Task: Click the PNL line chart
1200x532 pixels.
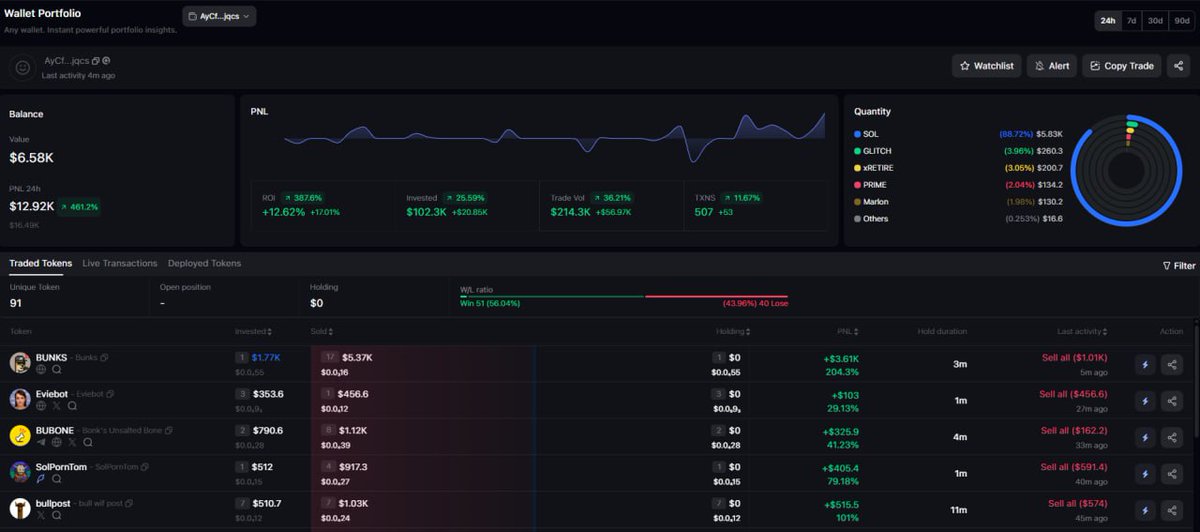Action: click(x=555, y=138)
